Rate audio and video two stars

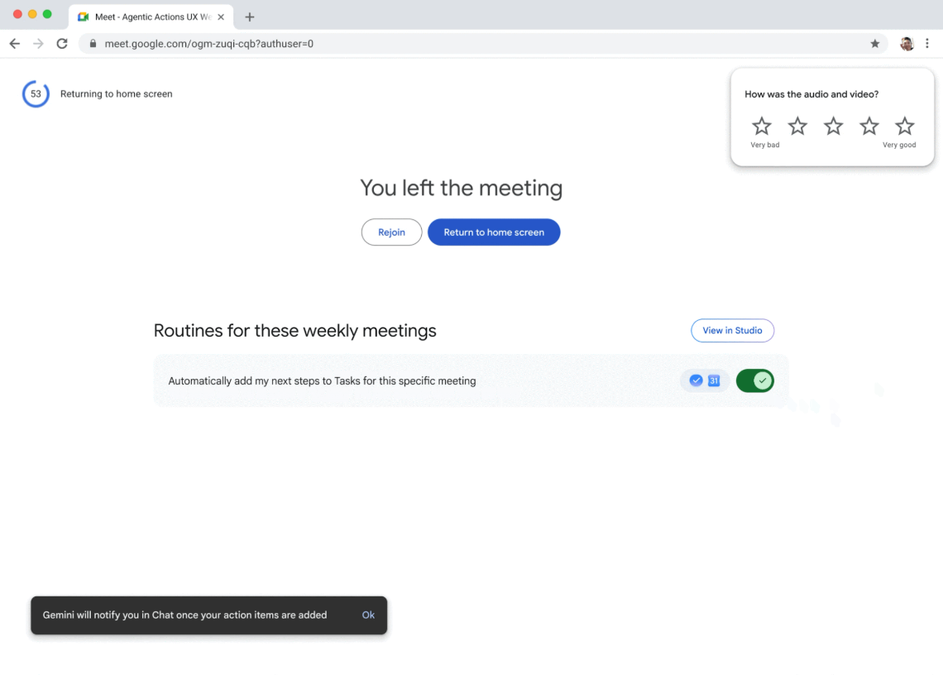click(x=797, y=126)
